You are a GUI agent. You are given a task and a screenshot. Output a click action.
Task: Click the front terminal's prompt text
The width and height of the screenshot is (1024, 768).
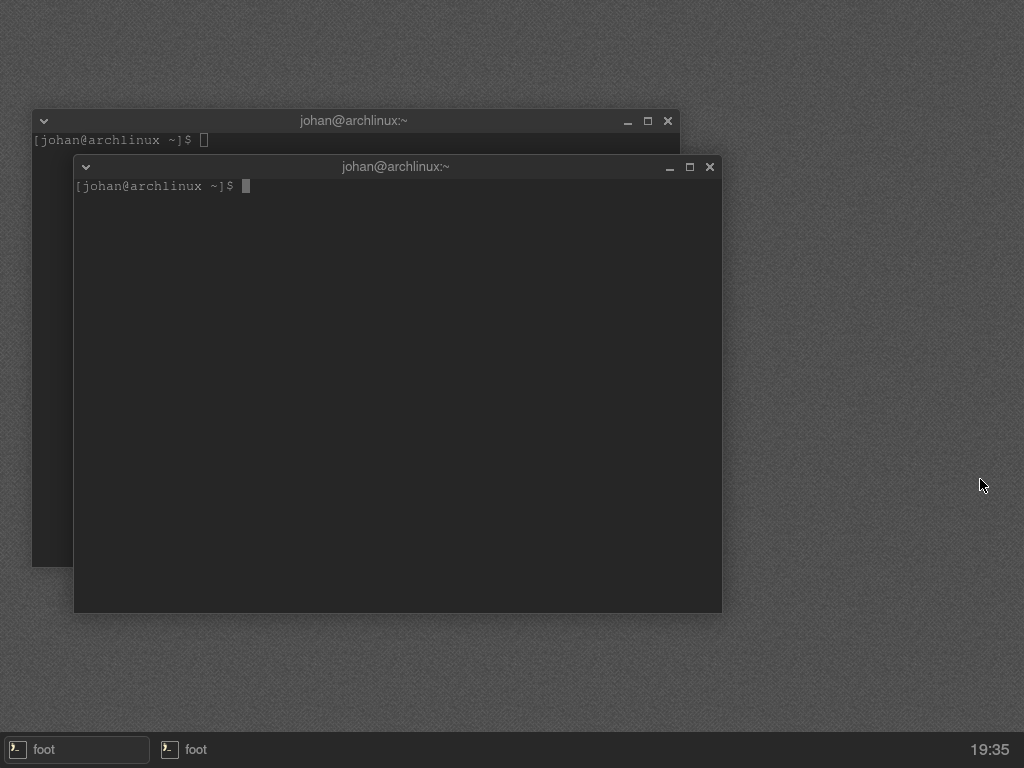(154, 187)
